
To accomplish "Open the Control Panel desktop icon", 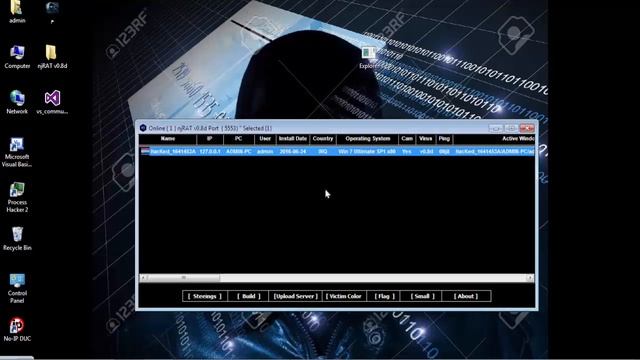I will click(x=17, y=289).
